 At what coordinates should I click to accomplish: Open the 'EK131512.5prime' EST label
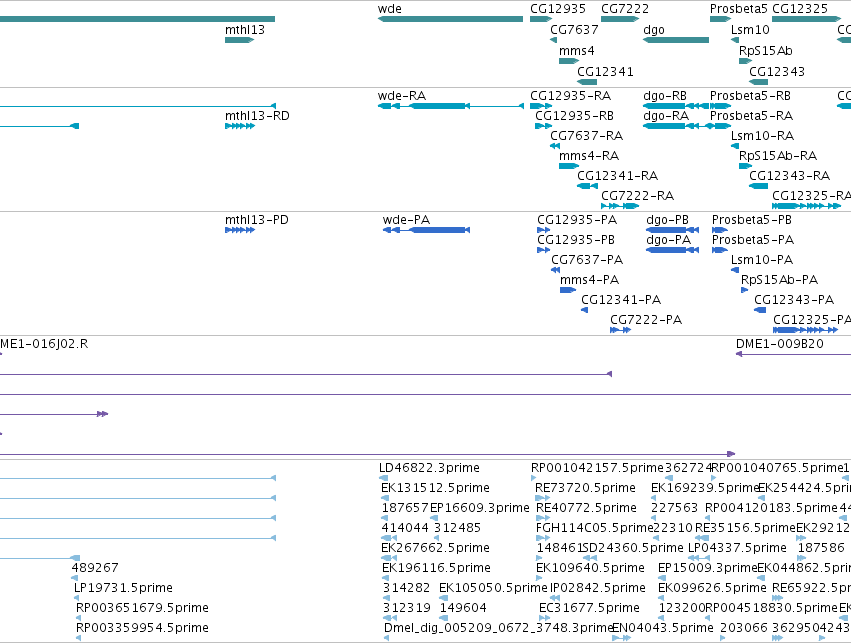pos(435,488)
